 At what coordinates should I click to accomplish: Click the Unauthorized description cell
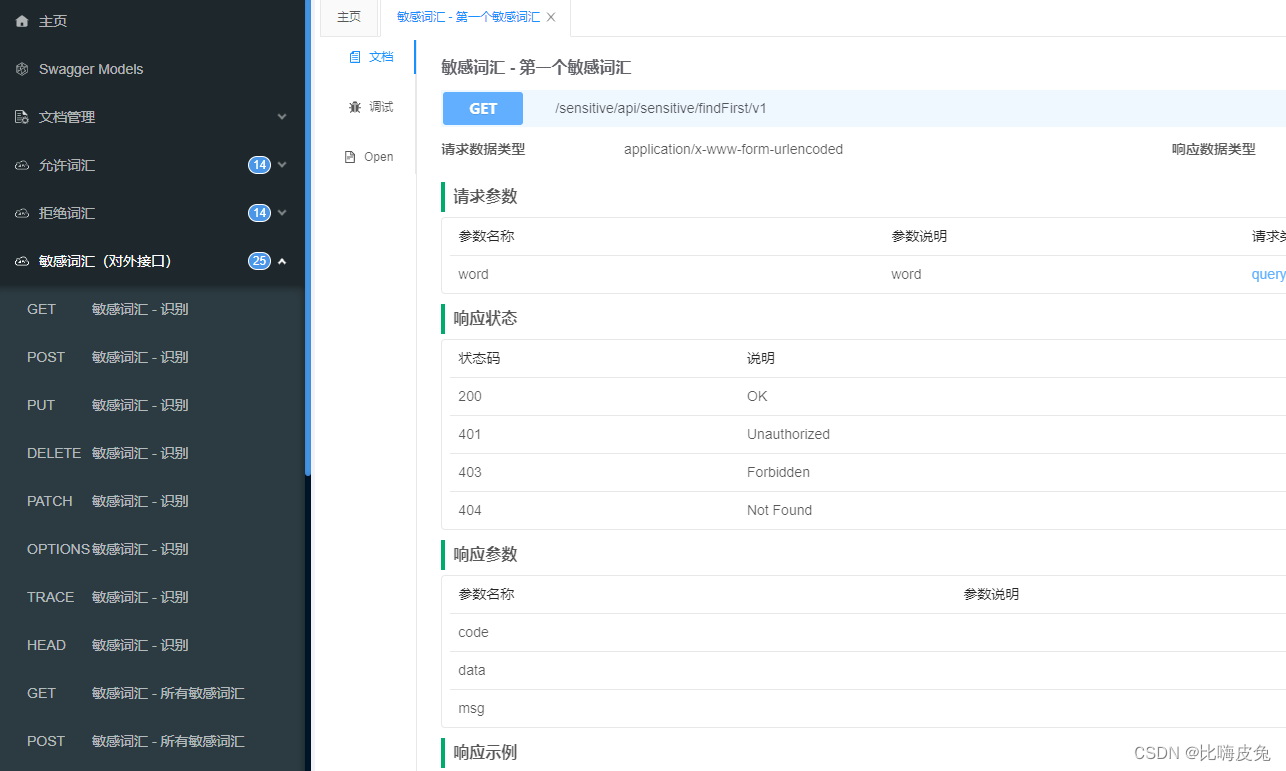click(x=788, y=434)
